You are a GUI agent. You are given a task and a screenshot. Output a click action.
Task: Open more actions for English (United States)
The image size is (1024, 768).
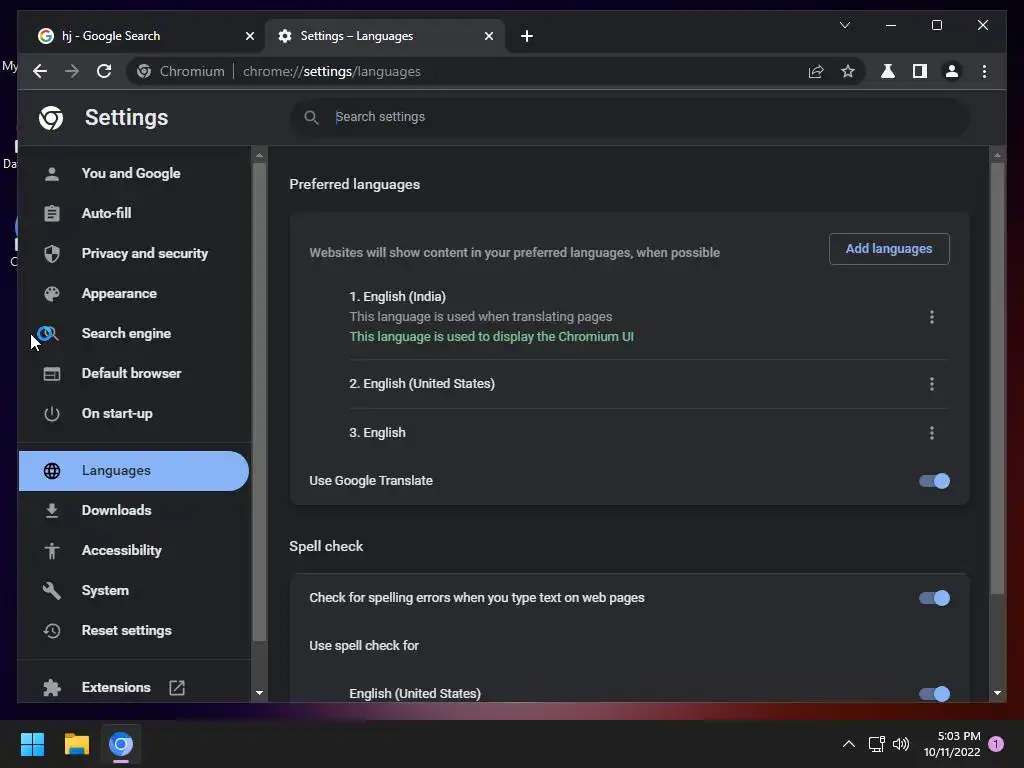coord(931,384)
